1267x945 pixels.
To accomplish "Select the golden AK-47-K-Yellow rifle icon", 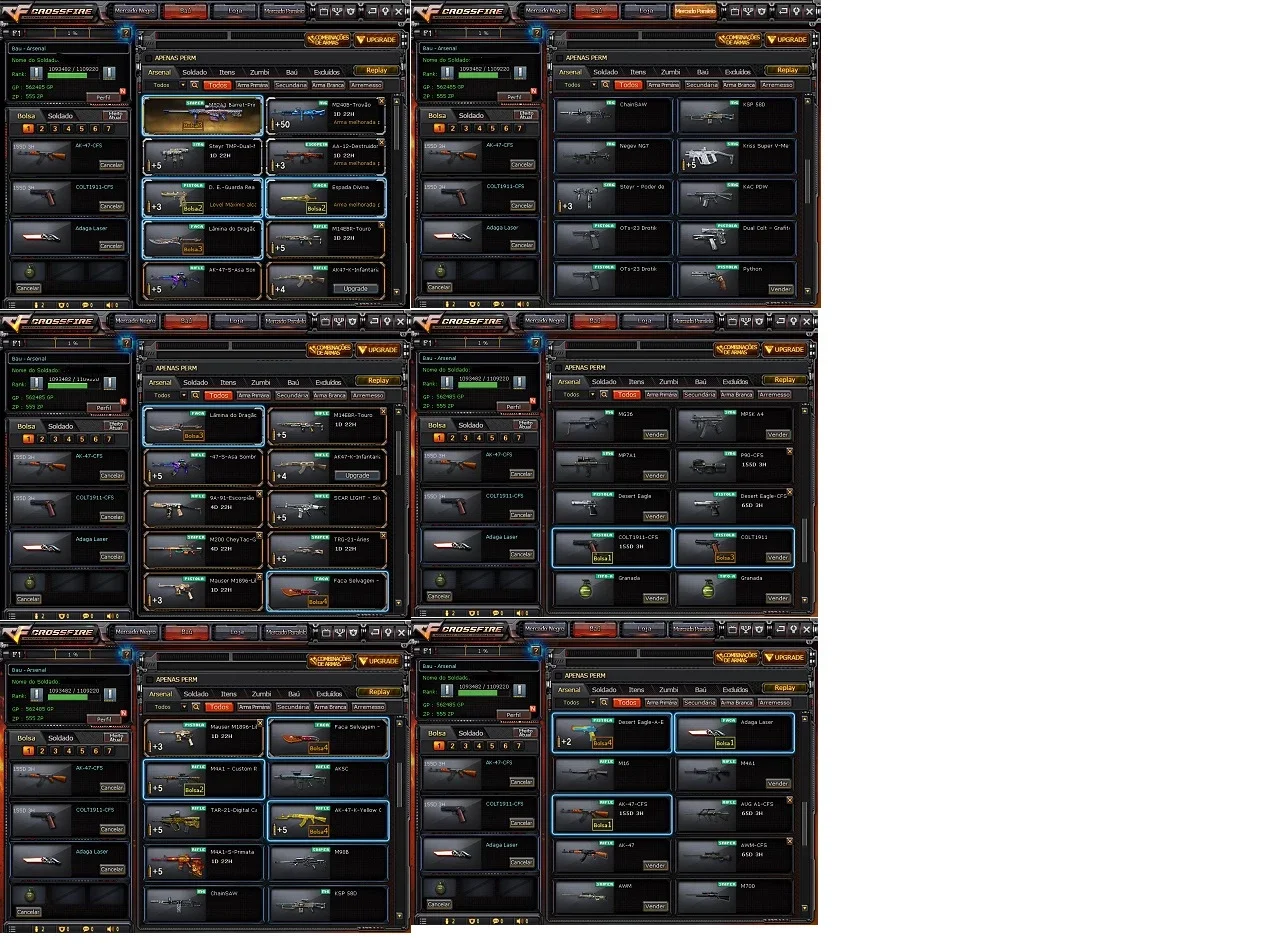I will tap(300, 820).
